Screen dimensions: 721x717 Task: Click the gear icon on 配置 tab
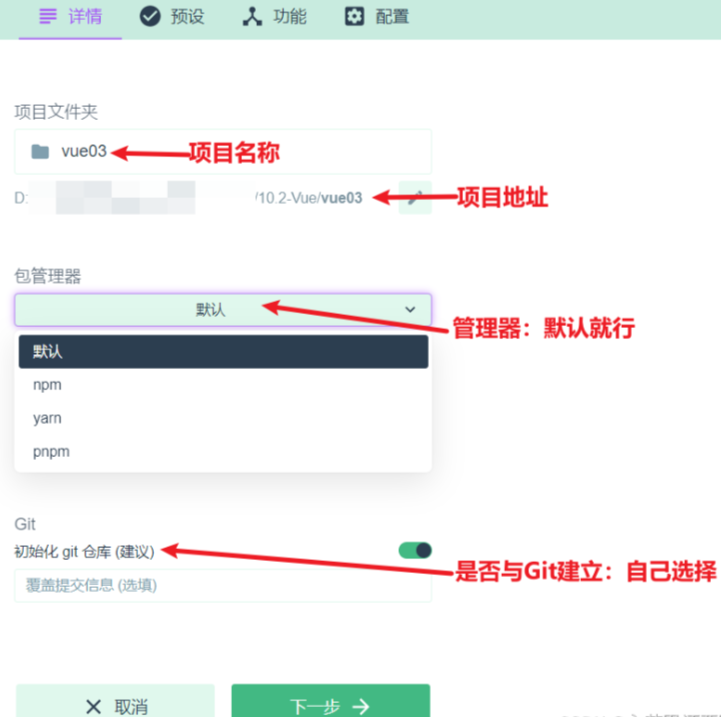click(354, 17)
